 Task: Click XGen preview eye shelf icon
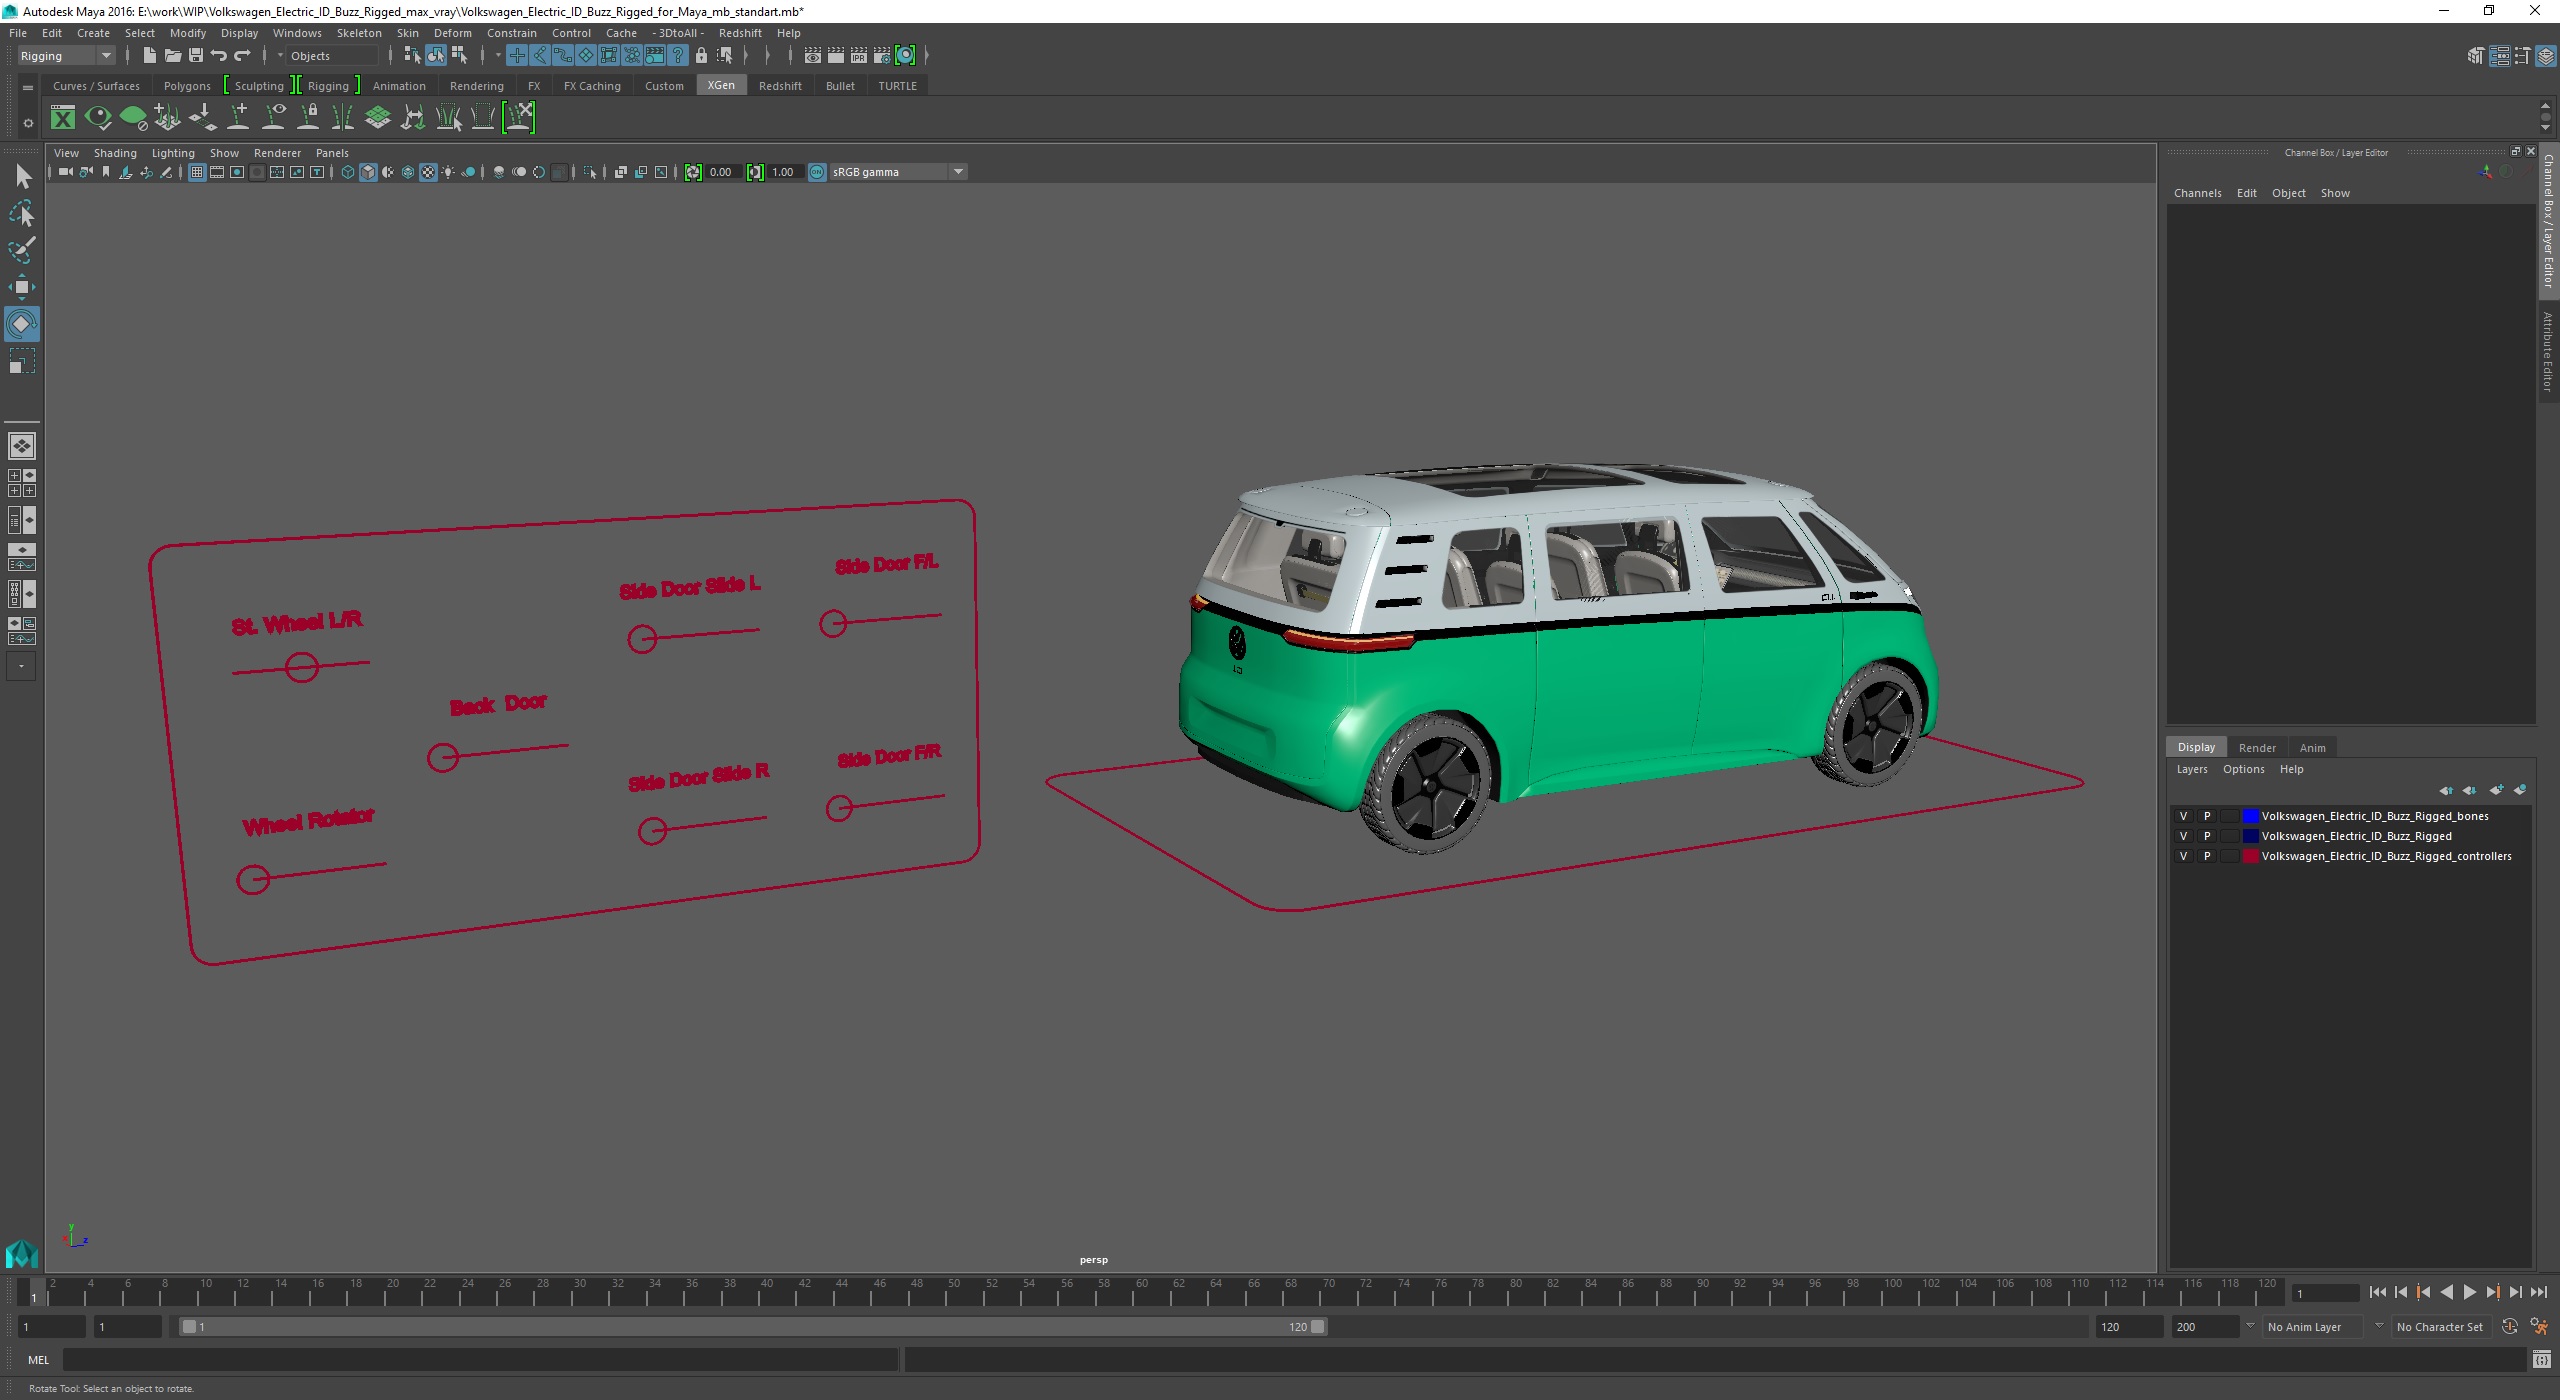[98, 118]
